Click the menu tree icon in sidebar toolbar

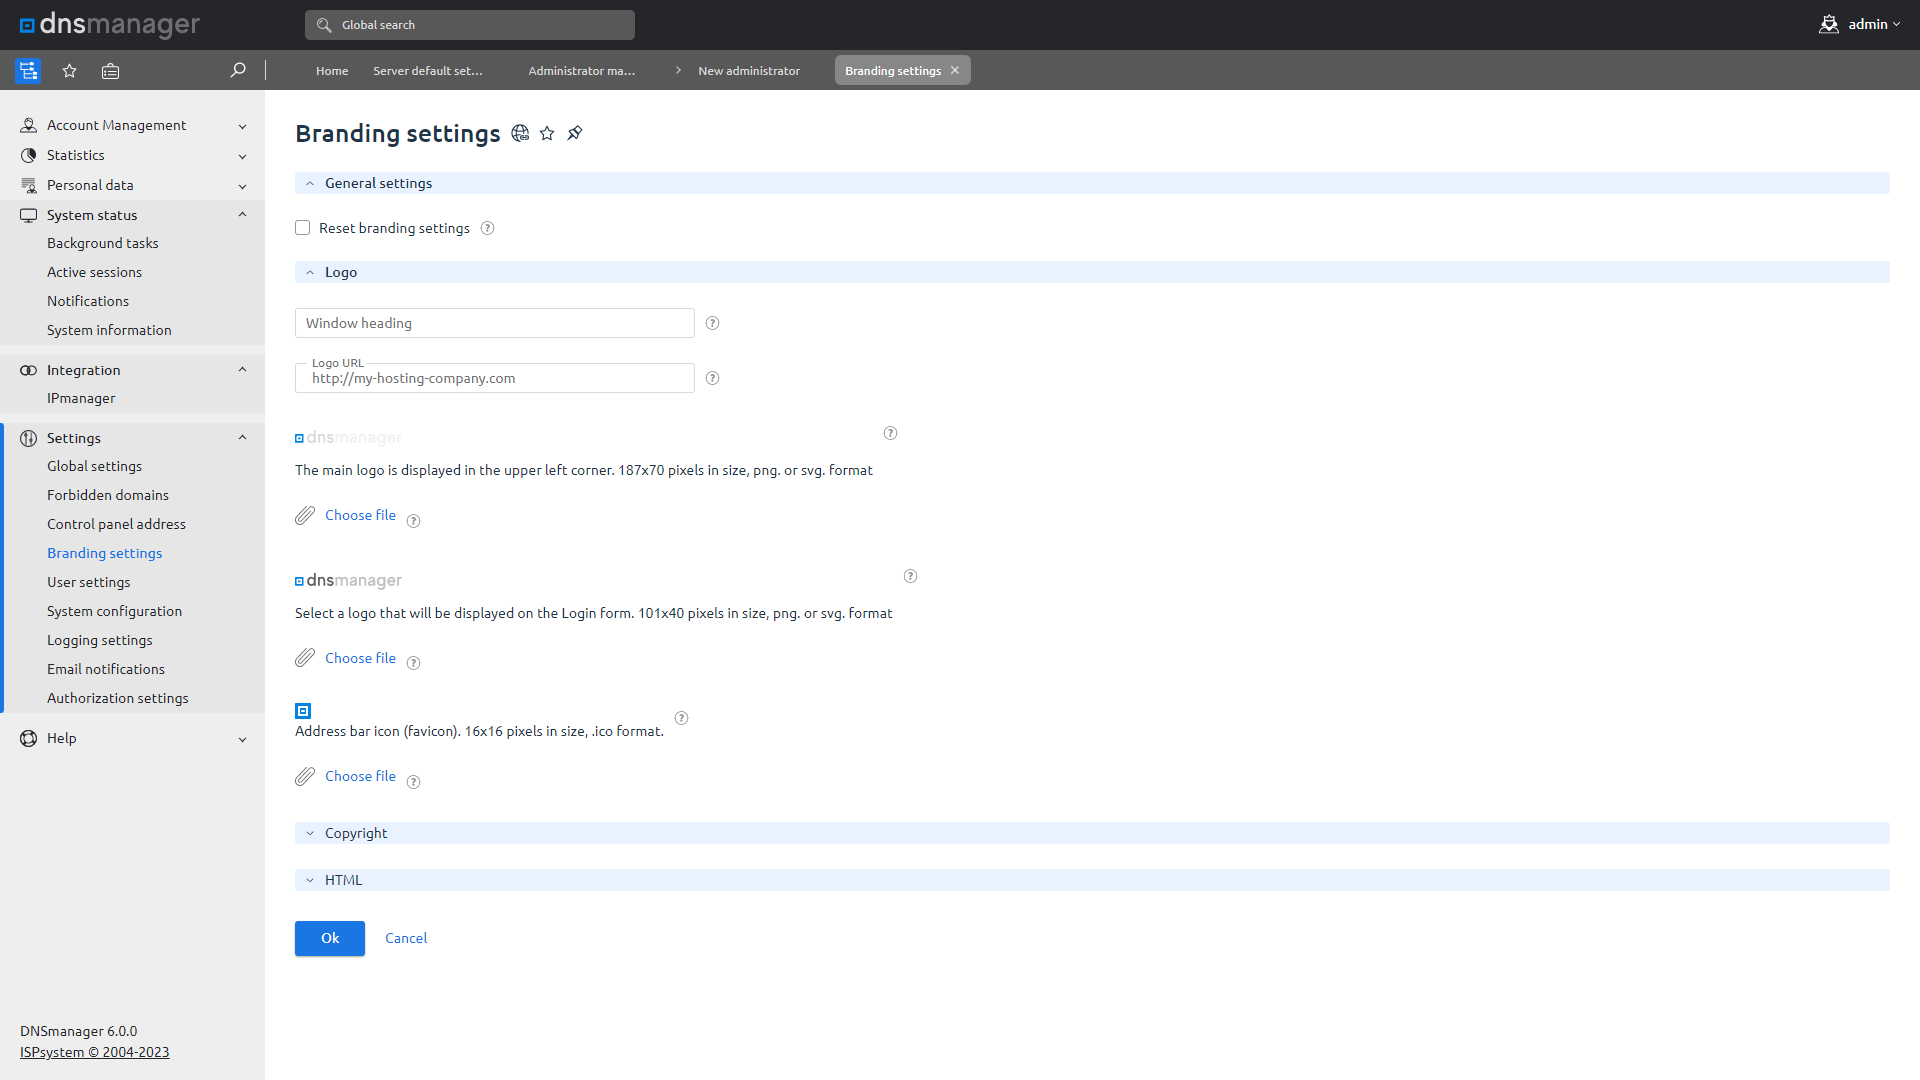coord(28,70)
